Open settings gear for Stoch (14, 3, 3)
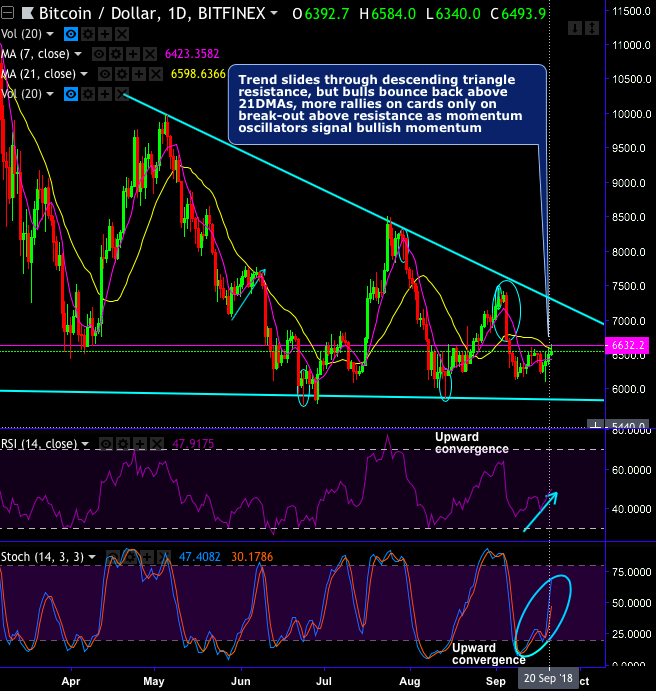Screen dimensions: 656x691 click(x=130, y=557)
